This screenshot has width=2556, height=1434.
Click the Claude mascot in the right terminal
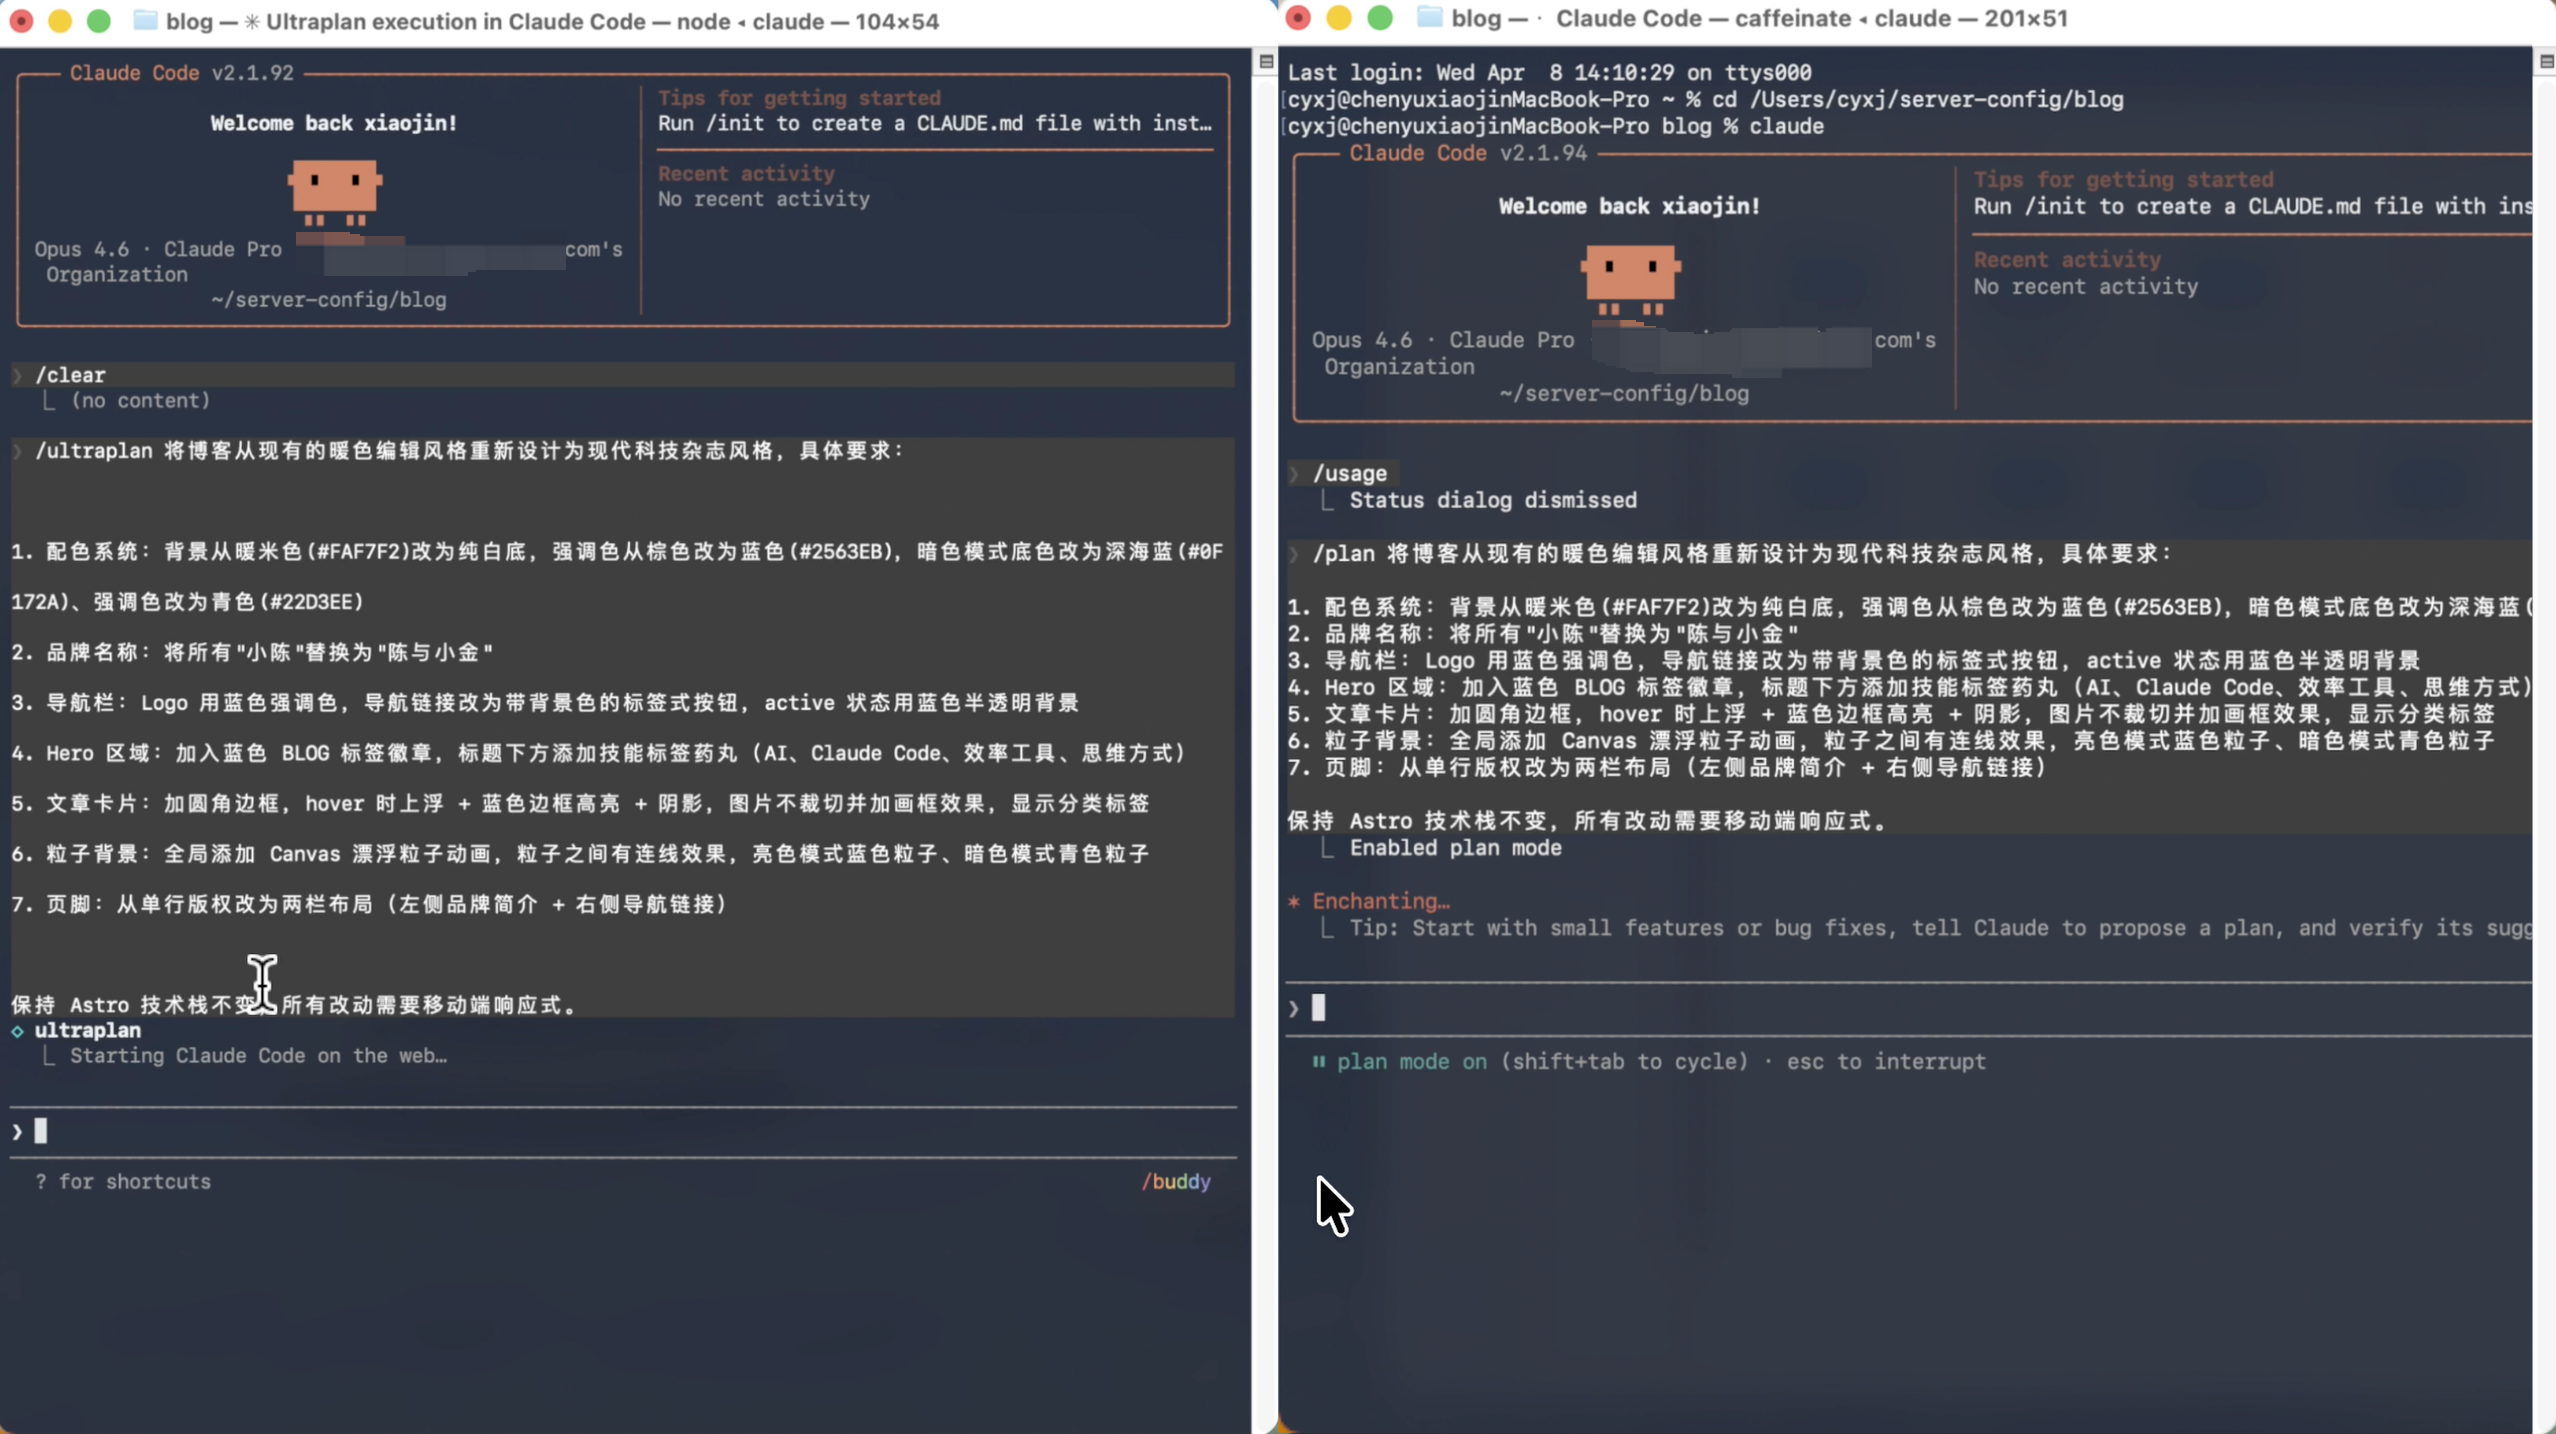(1630, 280)
